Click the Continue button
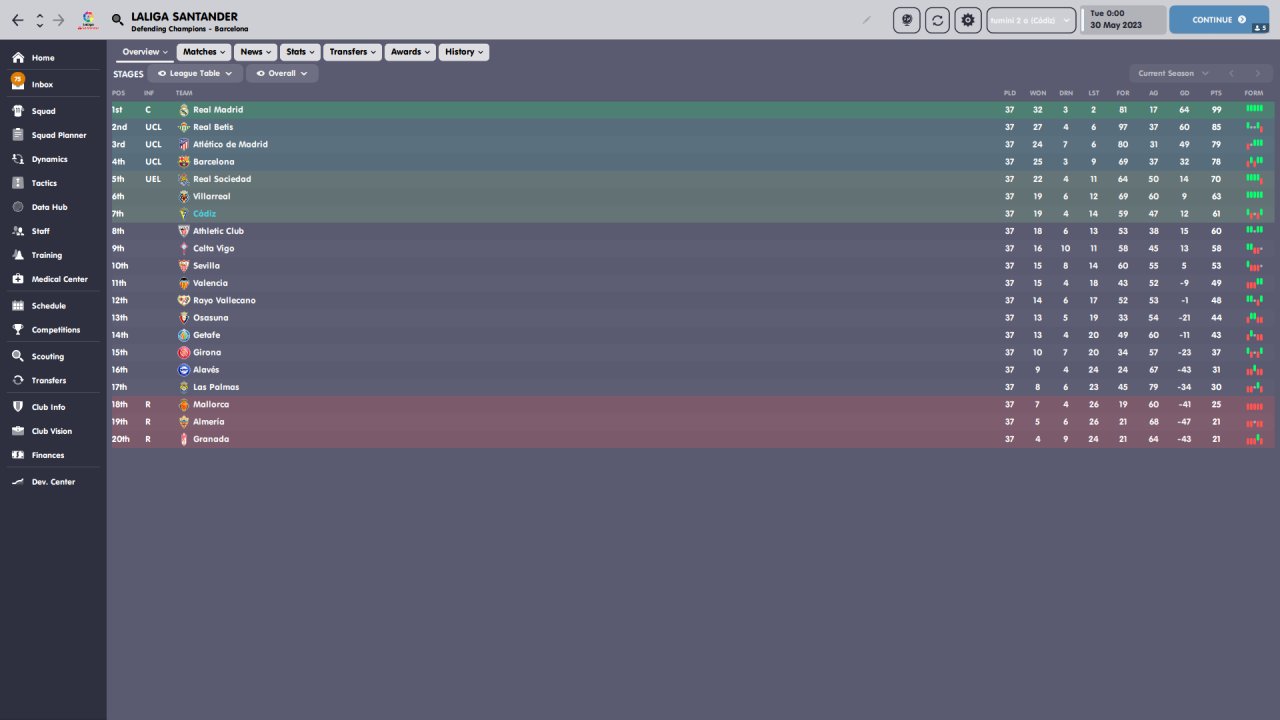The image size is (1280, 720). coord(1219,20)
